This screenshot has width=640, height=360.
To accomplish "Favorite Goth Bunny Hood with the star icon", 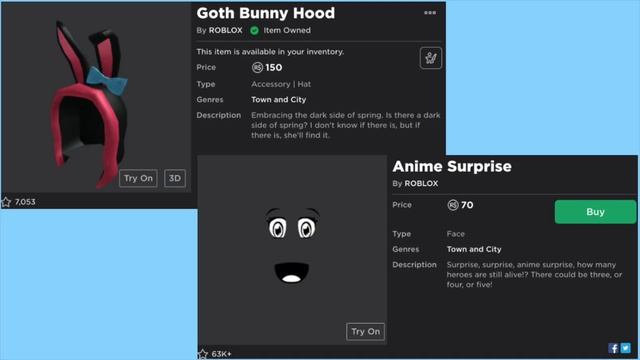I will (6, 202).
